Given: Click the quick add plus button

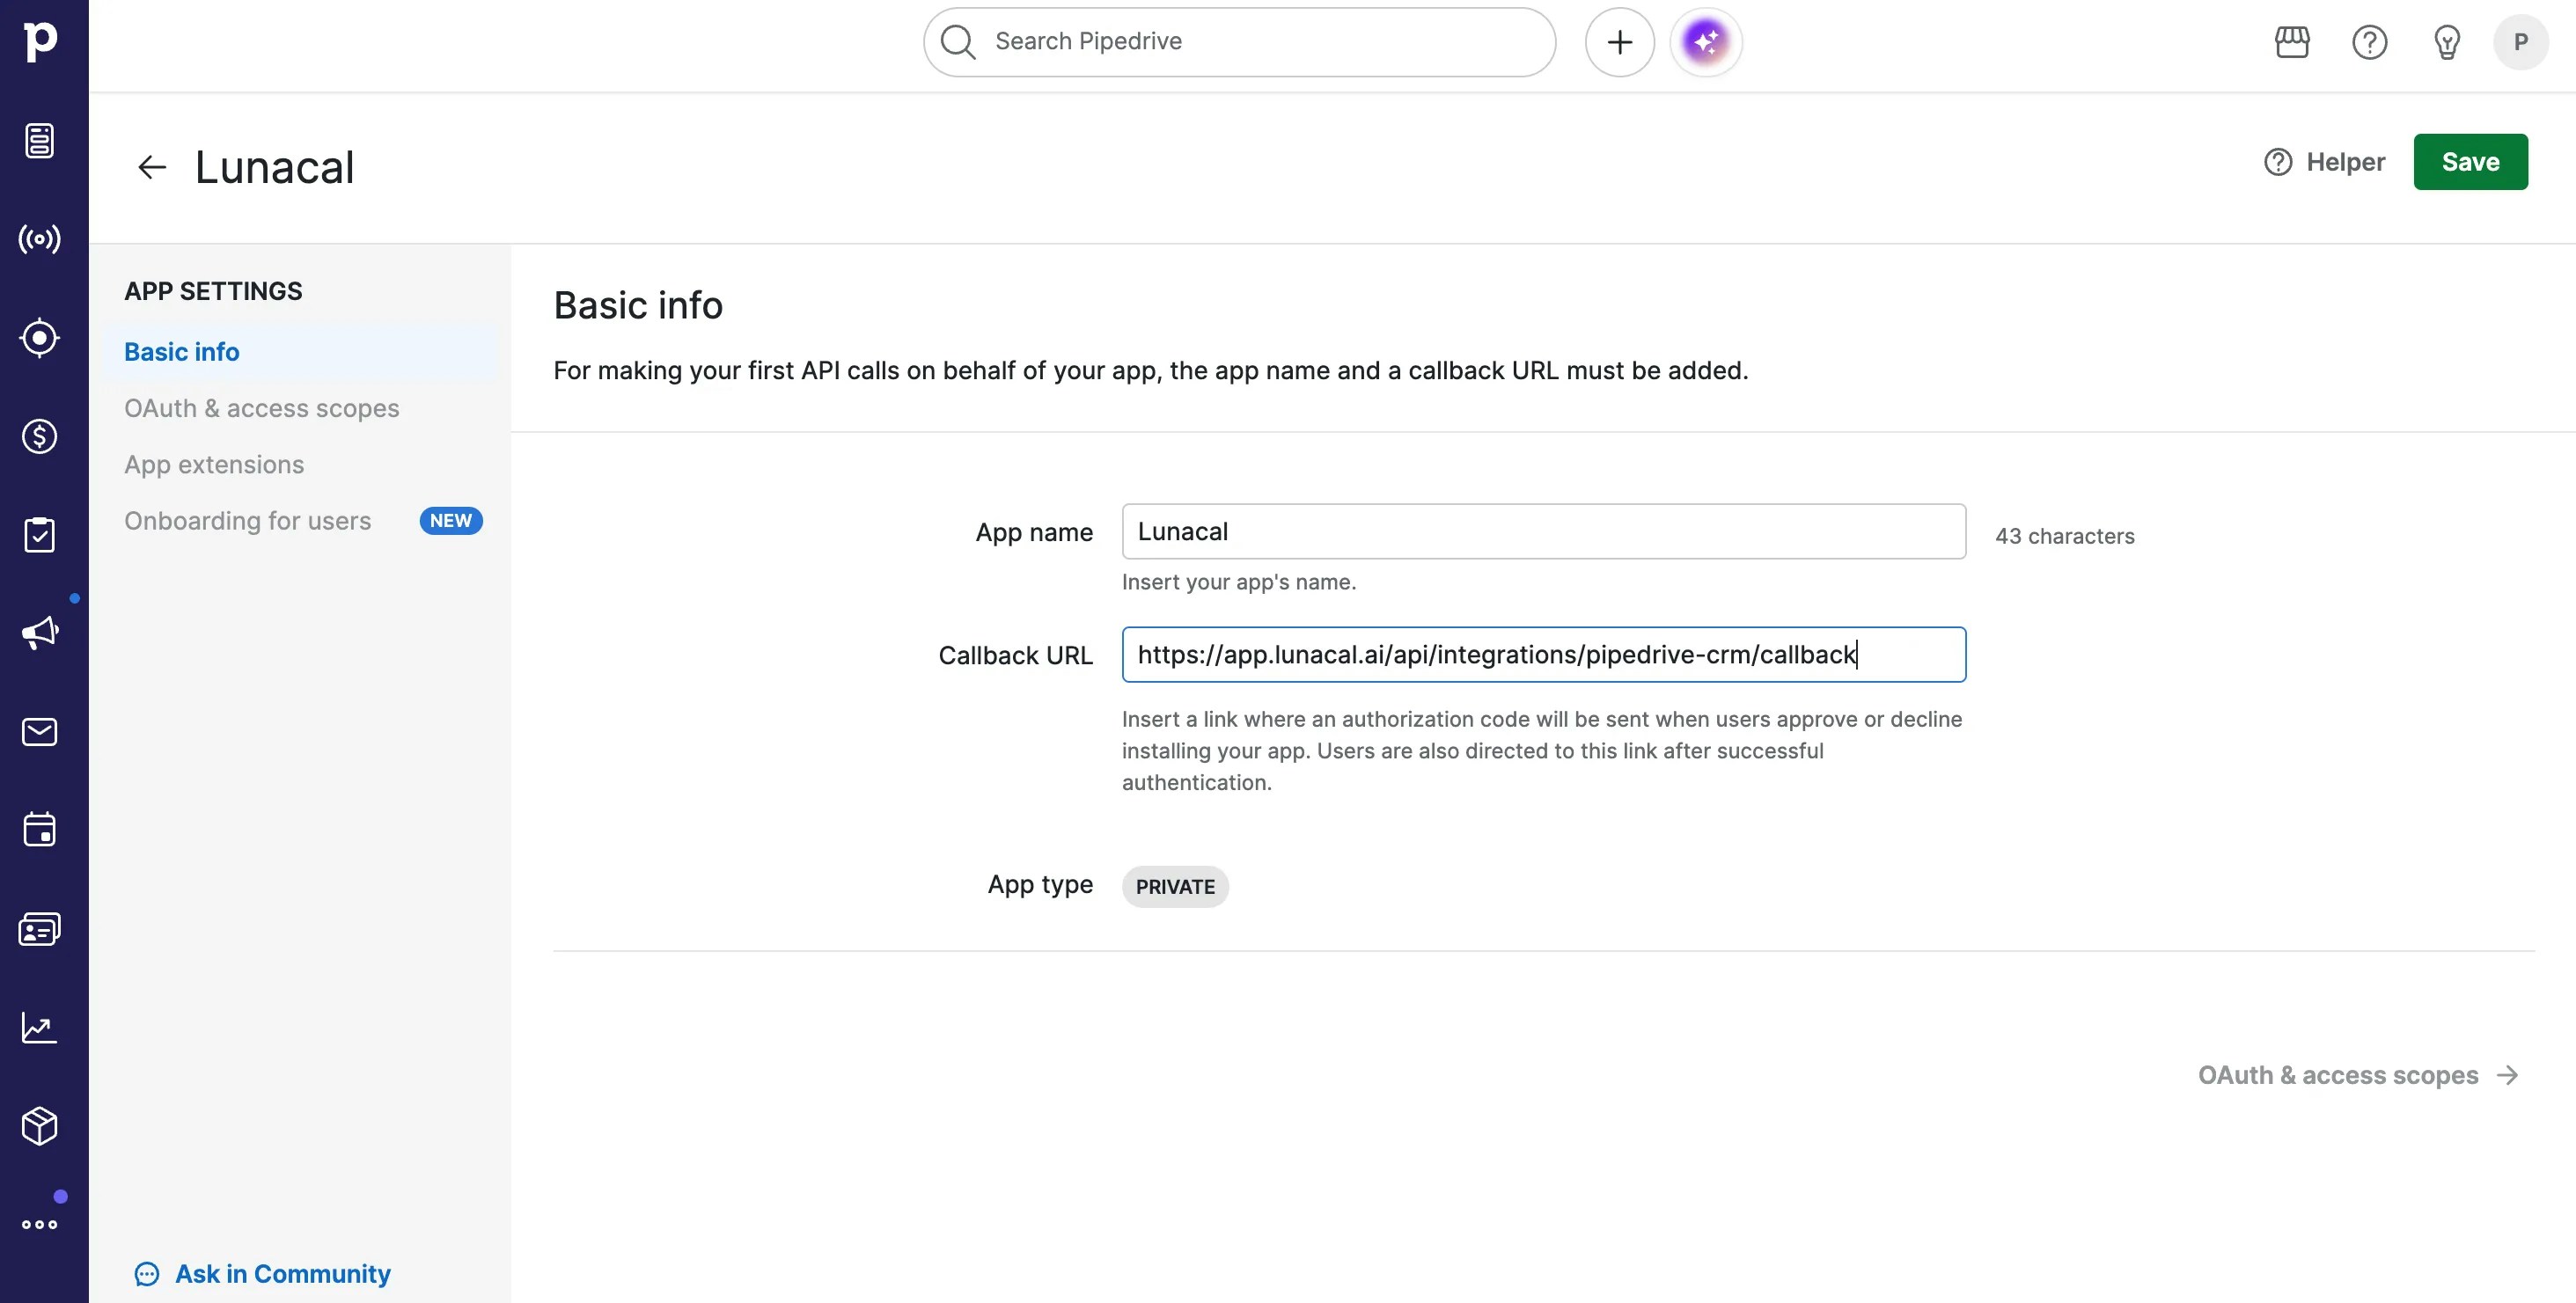Looking at the screenshot, I should (1619, 42).
